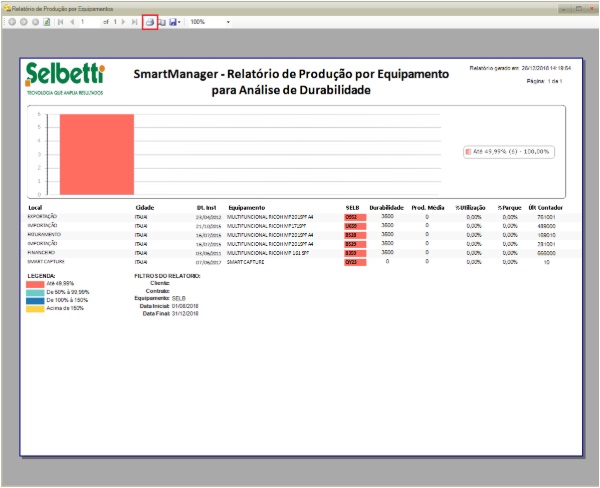Click the SmartManager report title
600x488 pixels.
pyautogui.click(x=291, y=82)
